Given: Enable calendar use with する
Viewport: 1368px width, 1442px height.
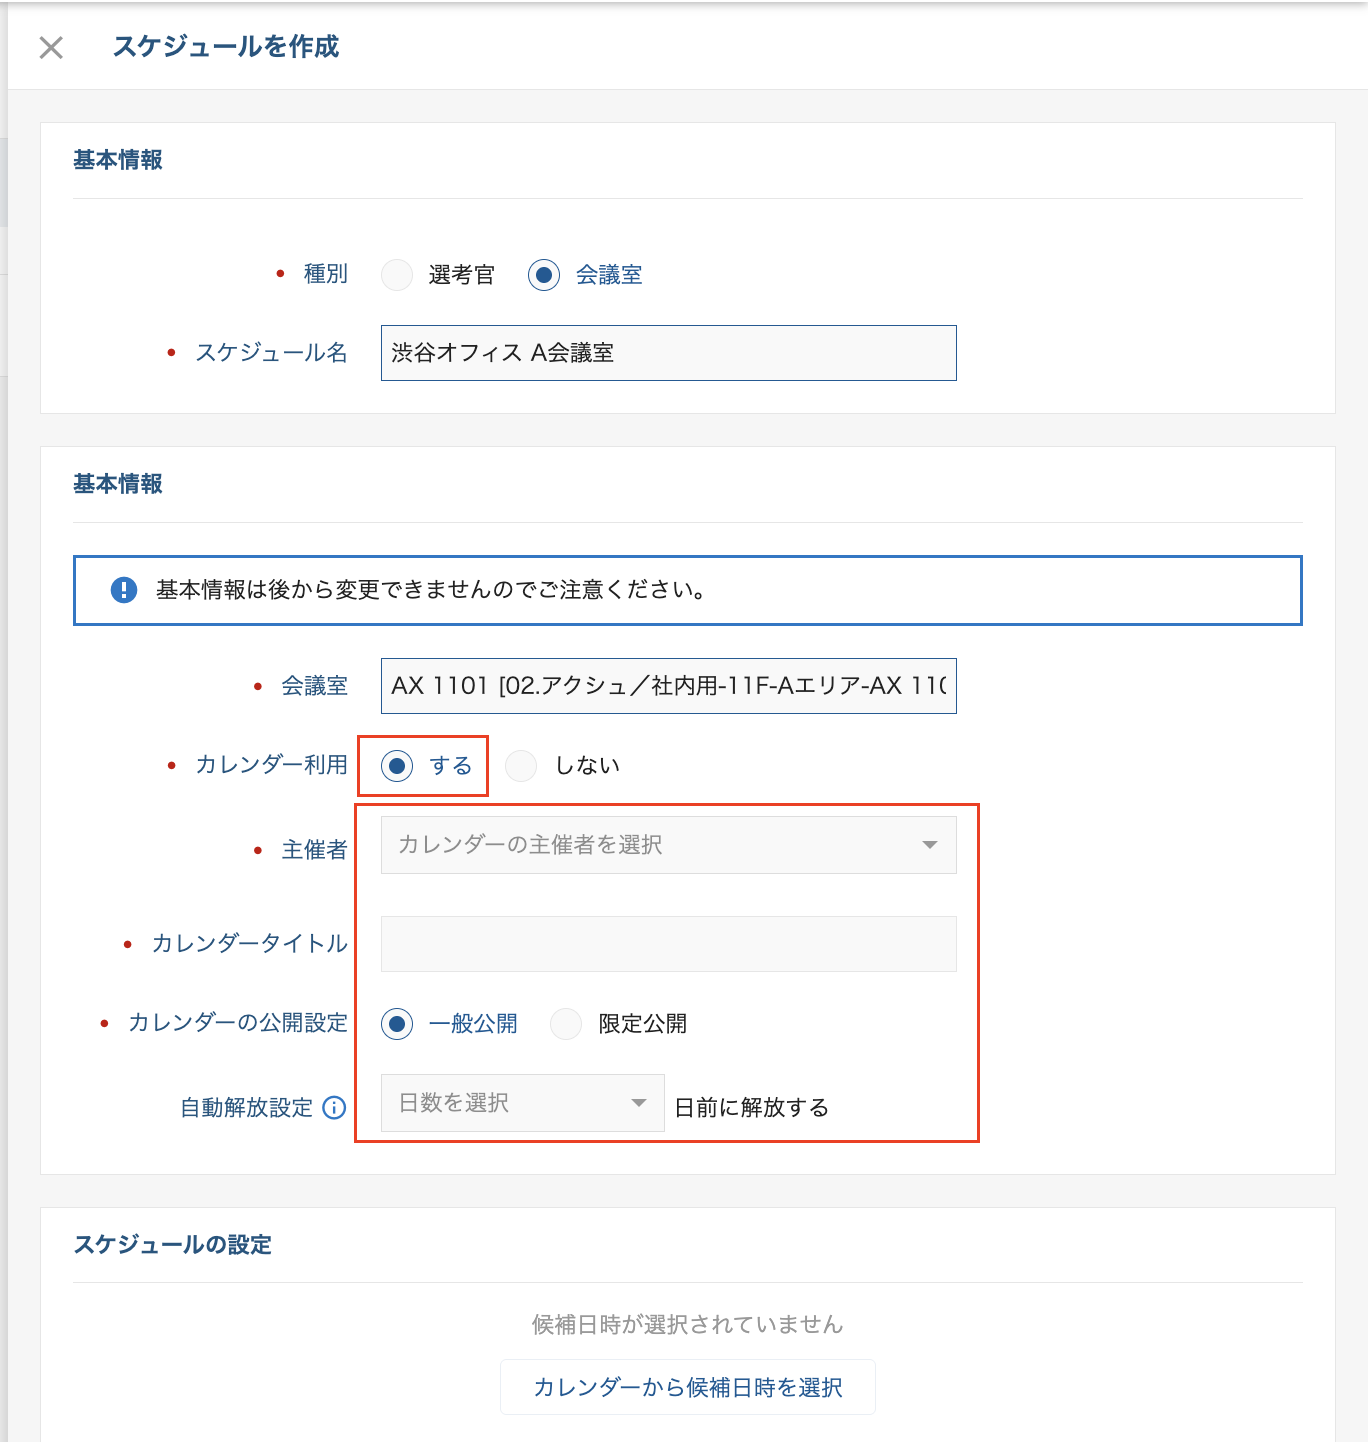Looking at the screenshot, I should [397, 766].
